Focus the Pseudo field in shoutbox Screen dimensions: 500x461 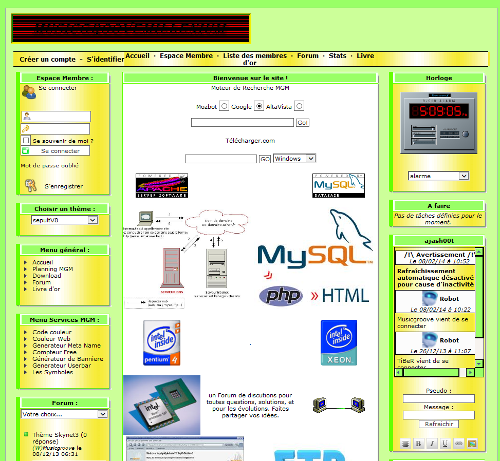point(439,398)
